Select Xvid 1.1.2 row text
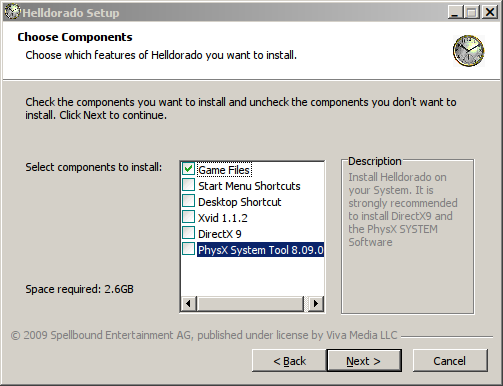The image size is (503, 386). pyautogui.click(x=223, y=218)
